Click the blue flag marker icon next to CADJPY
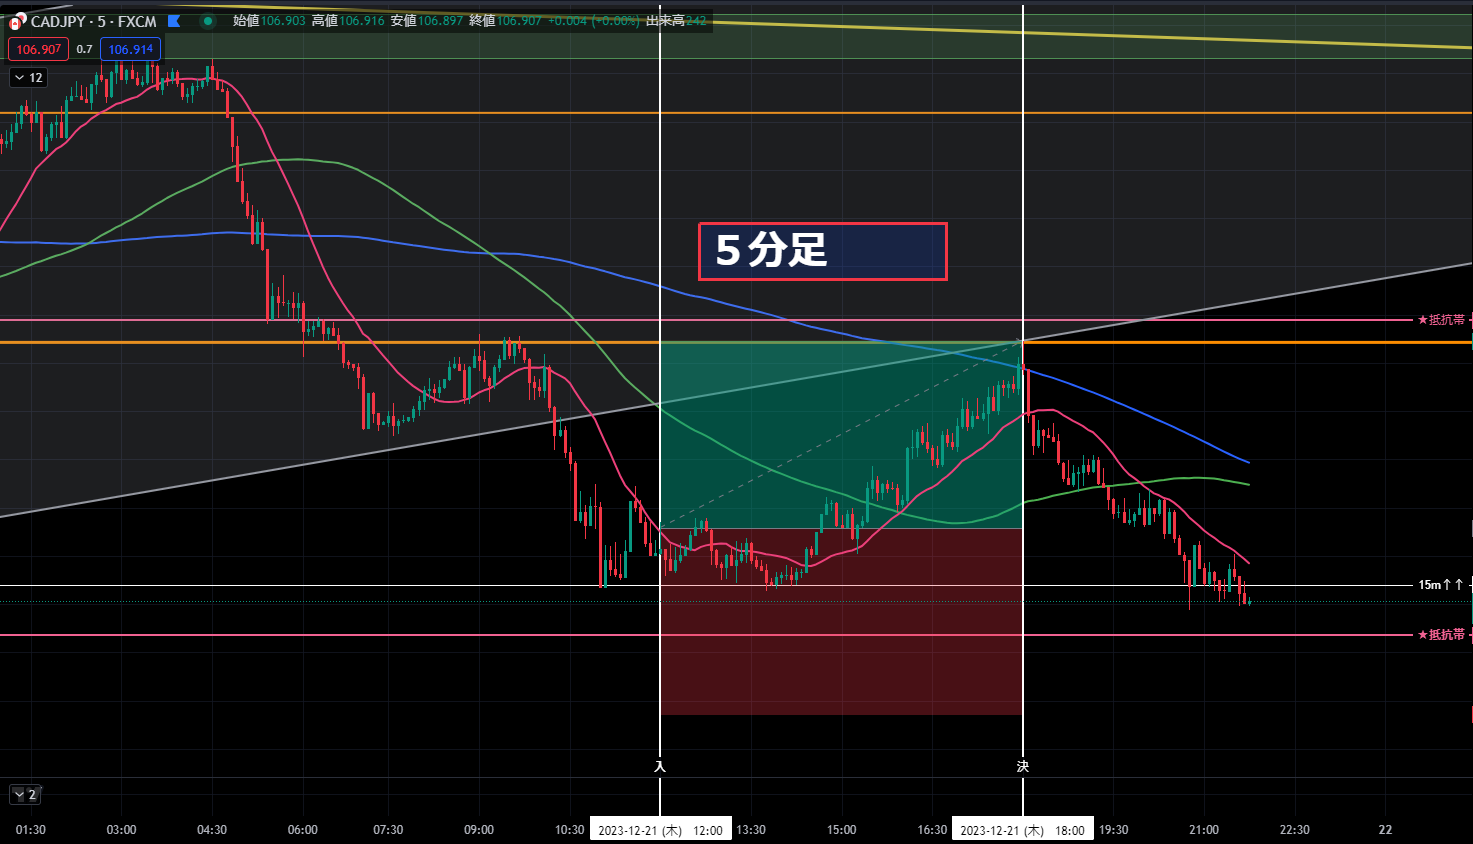The width and height of the screenshot is (1473, 844). point(172,20)
